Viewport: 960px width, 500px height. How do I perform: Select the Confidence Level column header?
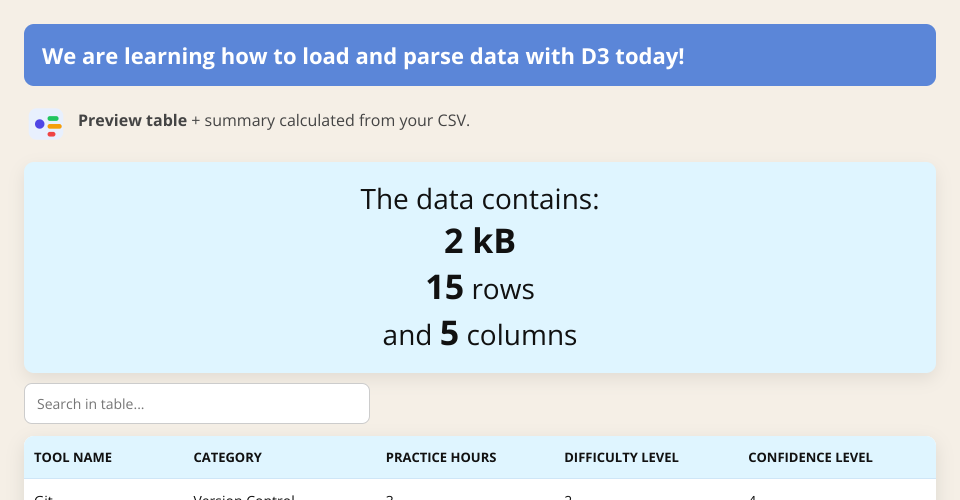coord(810,458)
